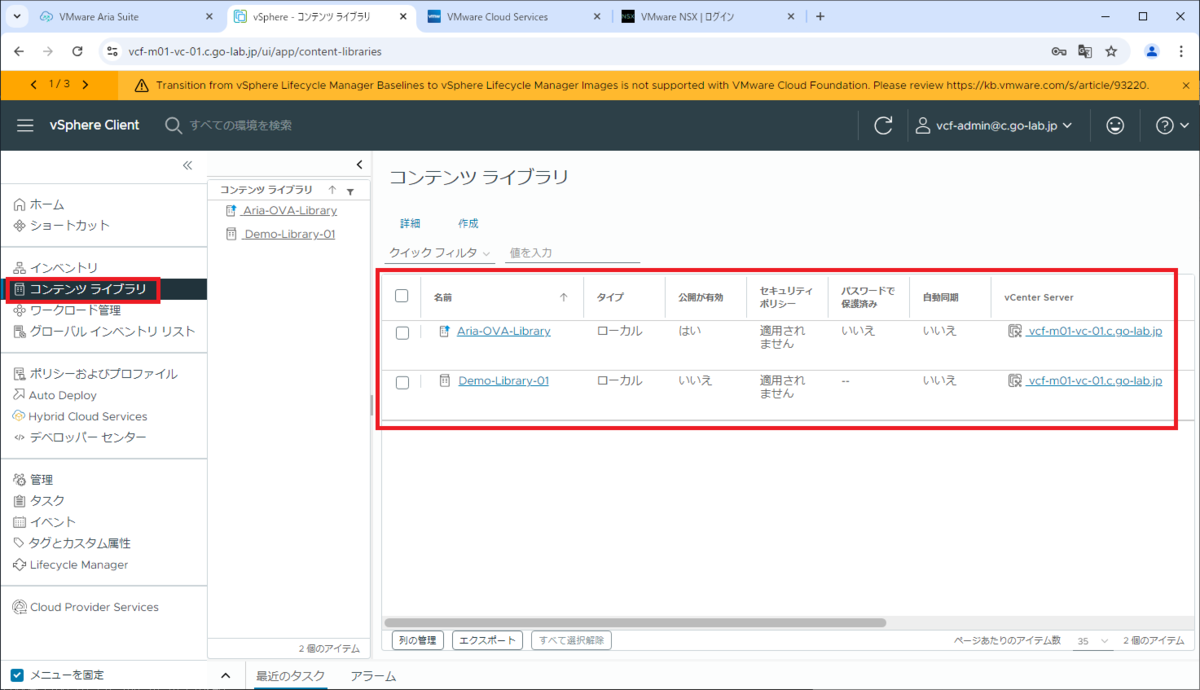Open インベントリ in the sidebar

[x=56, y=268]
